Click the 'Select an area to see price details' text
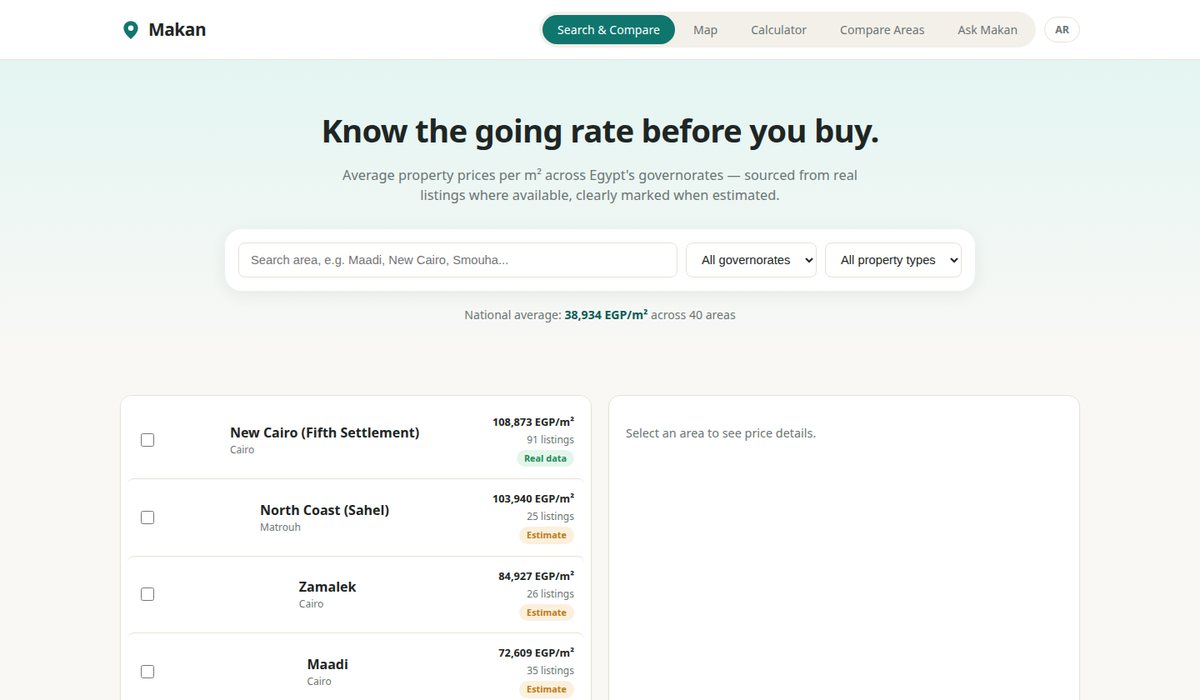The height and width of the screenshot is (700, 1200). click(x=721, y=433)
